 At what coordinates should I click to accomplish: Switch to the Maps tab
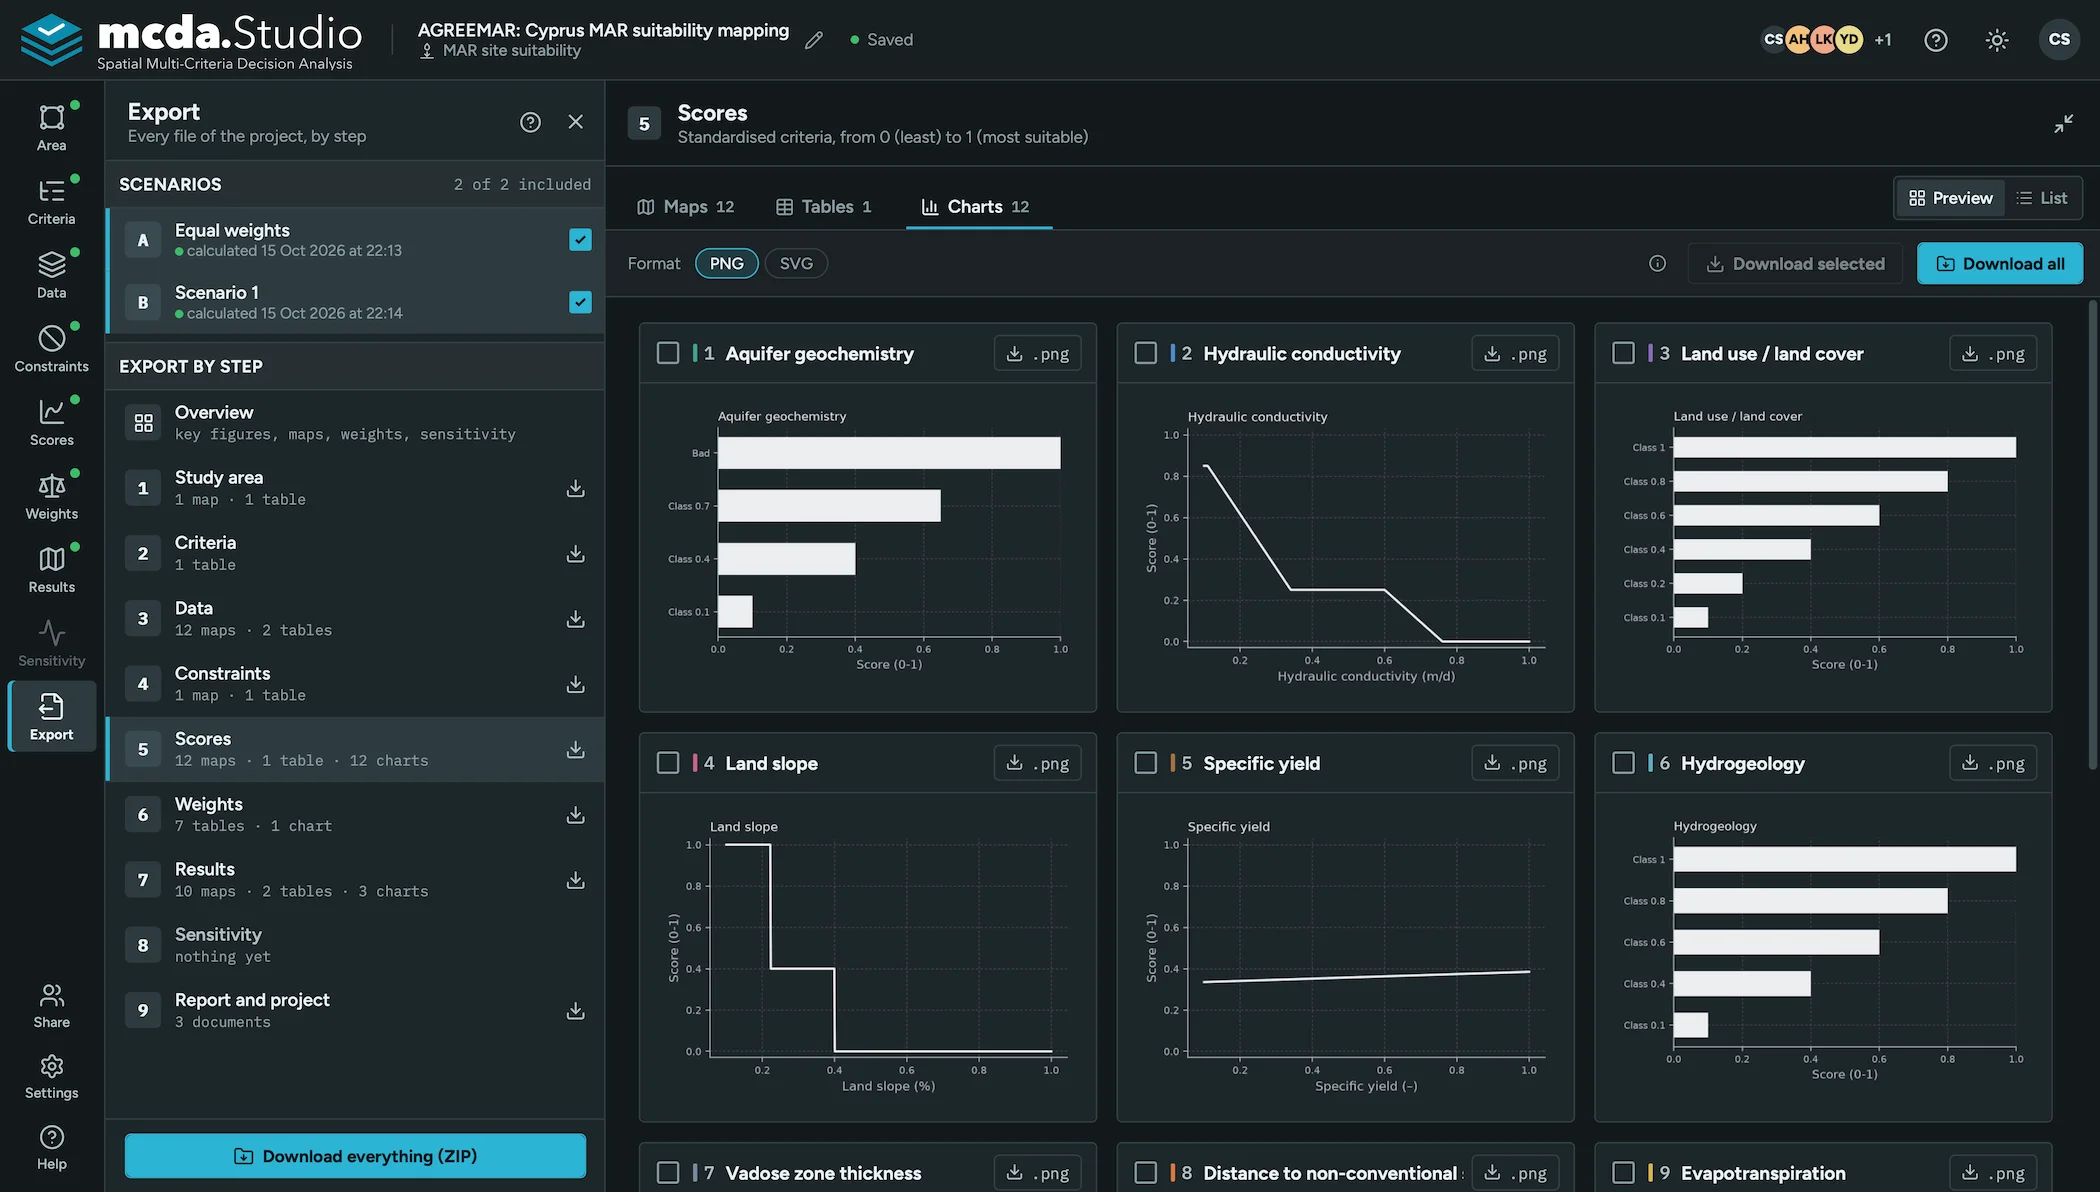(686, 207)
